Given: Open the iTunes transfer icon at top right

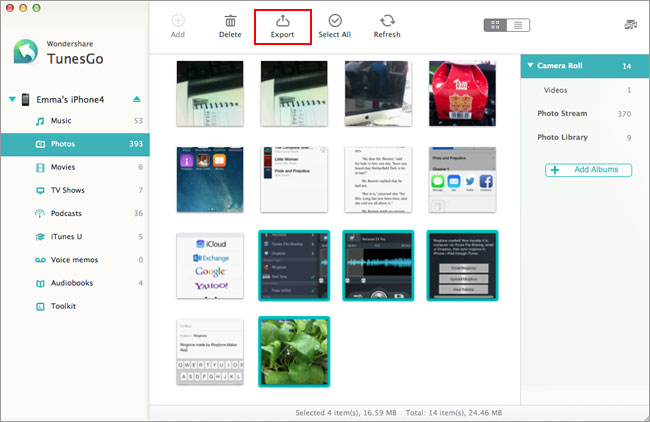Looking at the screenshot, I should [631, 25].
